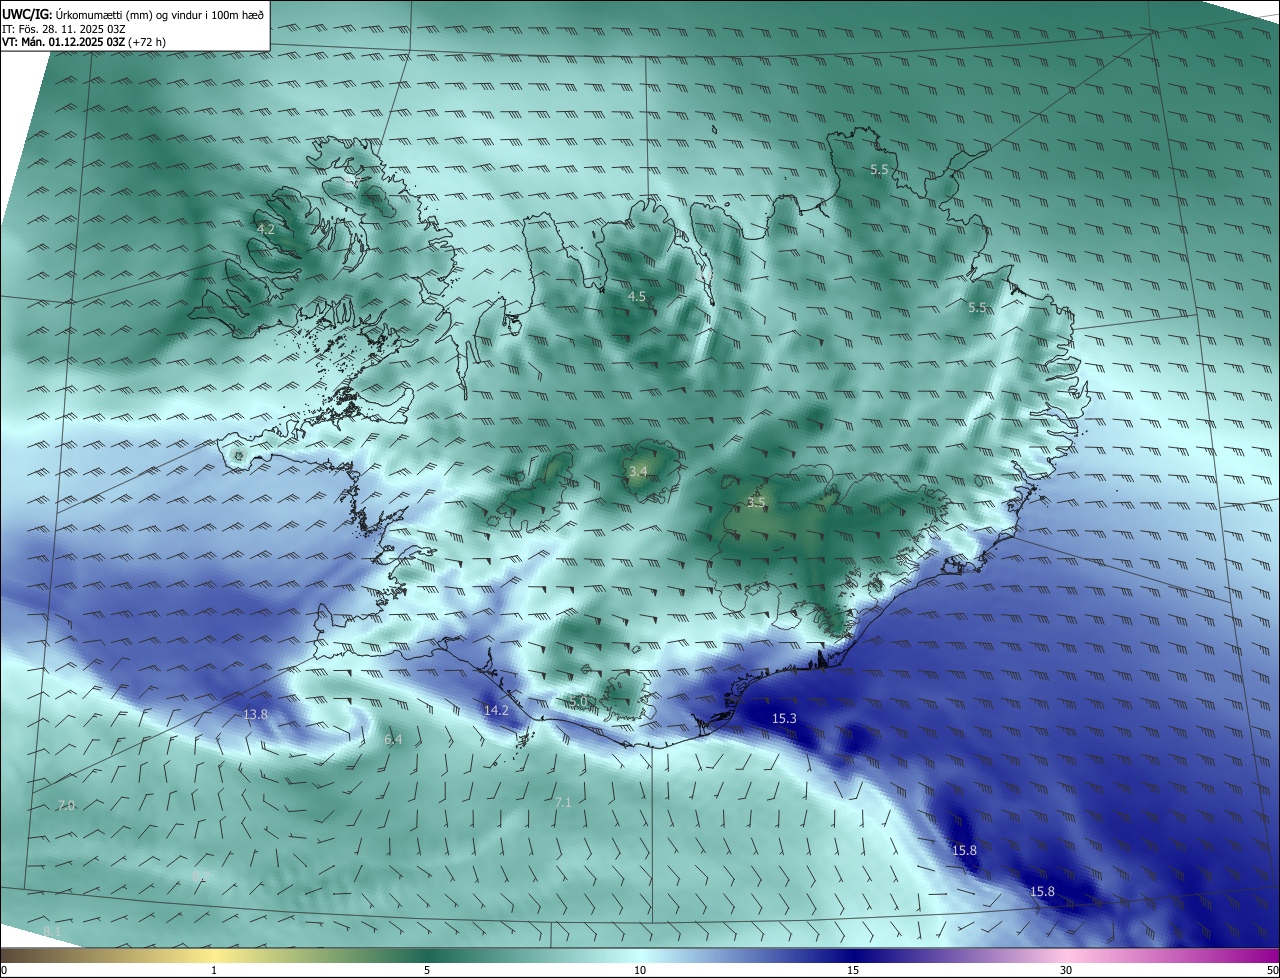The height and width of the screenshot is (978, 1280).
Task: Select the 13.8 value over the sea
Action: 256,714
